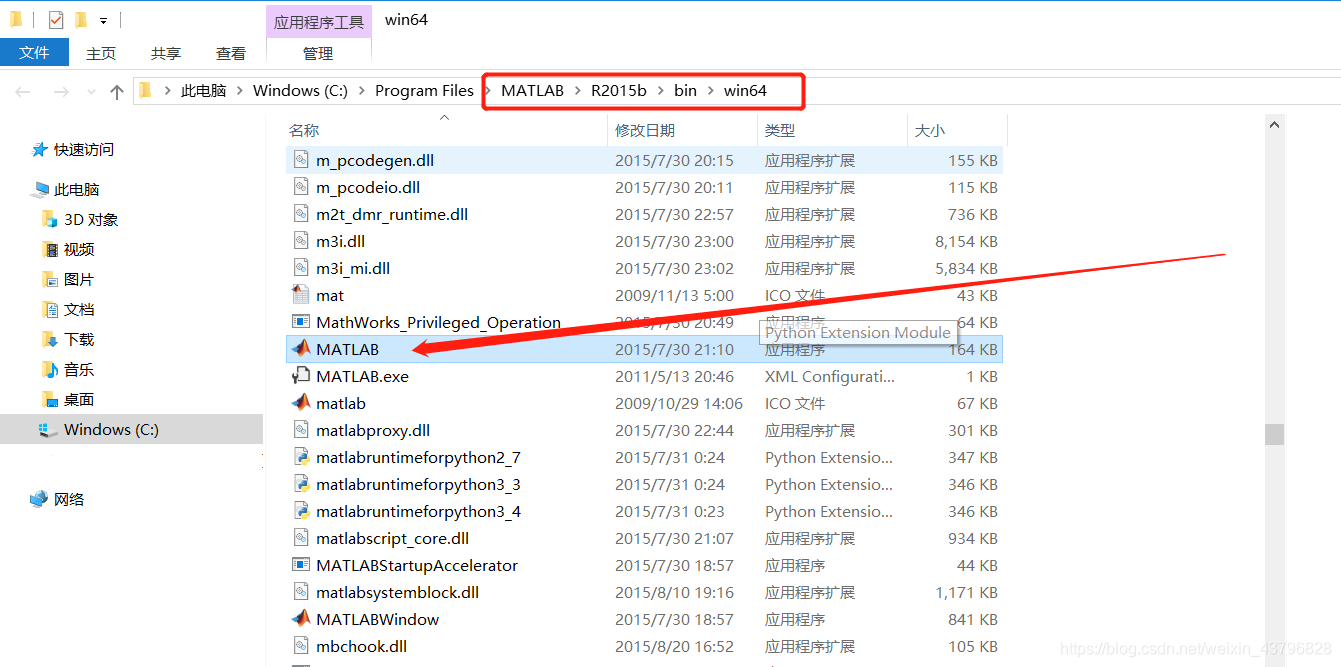Click the m3i.dll file icon
This screenshot has width=1341, height=667.
pyautogui.click(x=301, y=241)
